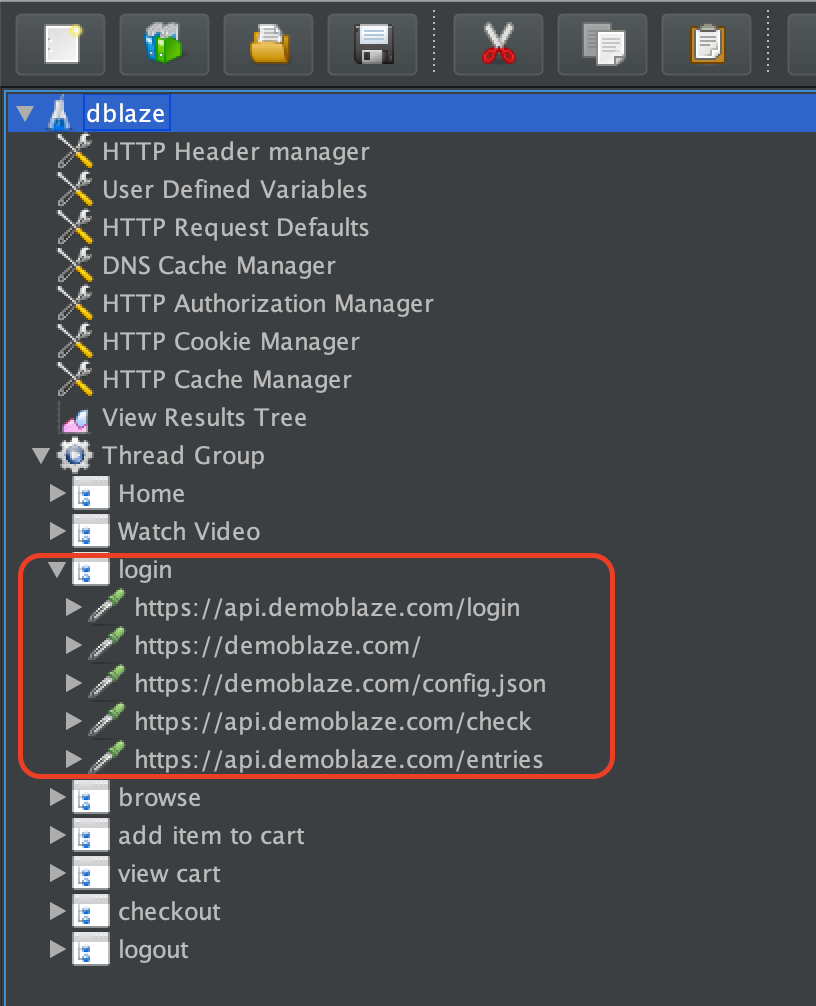This screenshot has height=1006, width=816.
Task: Open the Templates toolbar icon
Action: (164, 44)
